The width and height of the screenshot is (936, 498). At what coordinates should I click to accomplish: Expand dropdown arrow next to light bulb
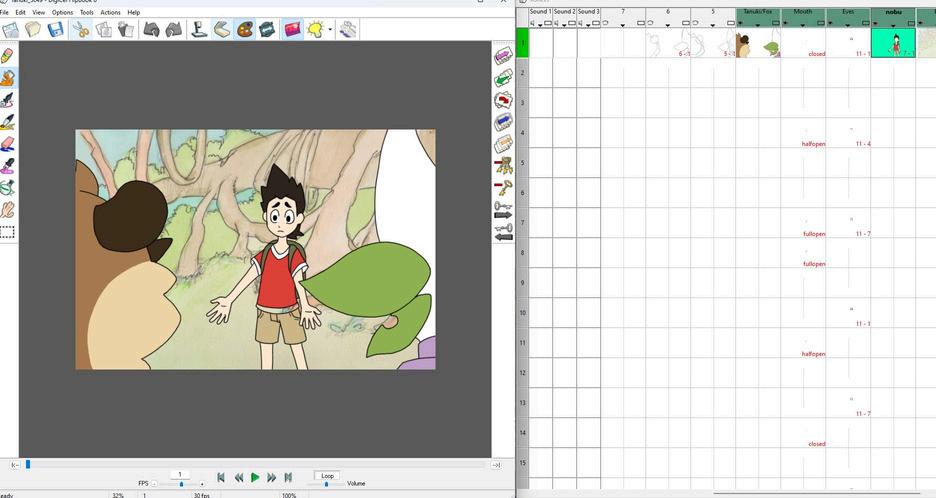(331, 30)
